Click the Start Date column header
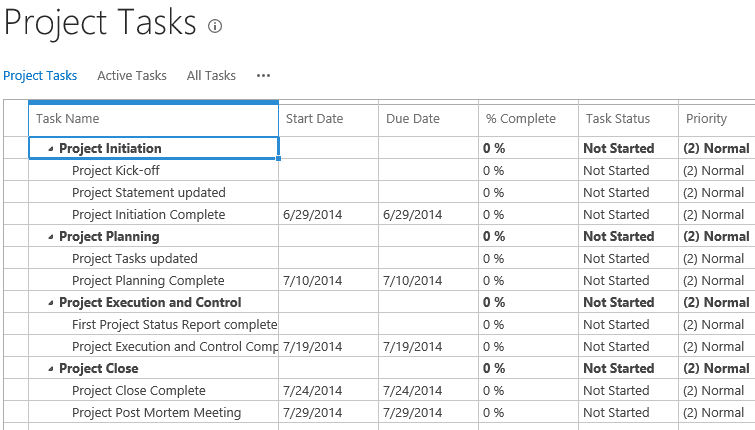The width and height of the screenshot is (755, 430). (329, 119)
